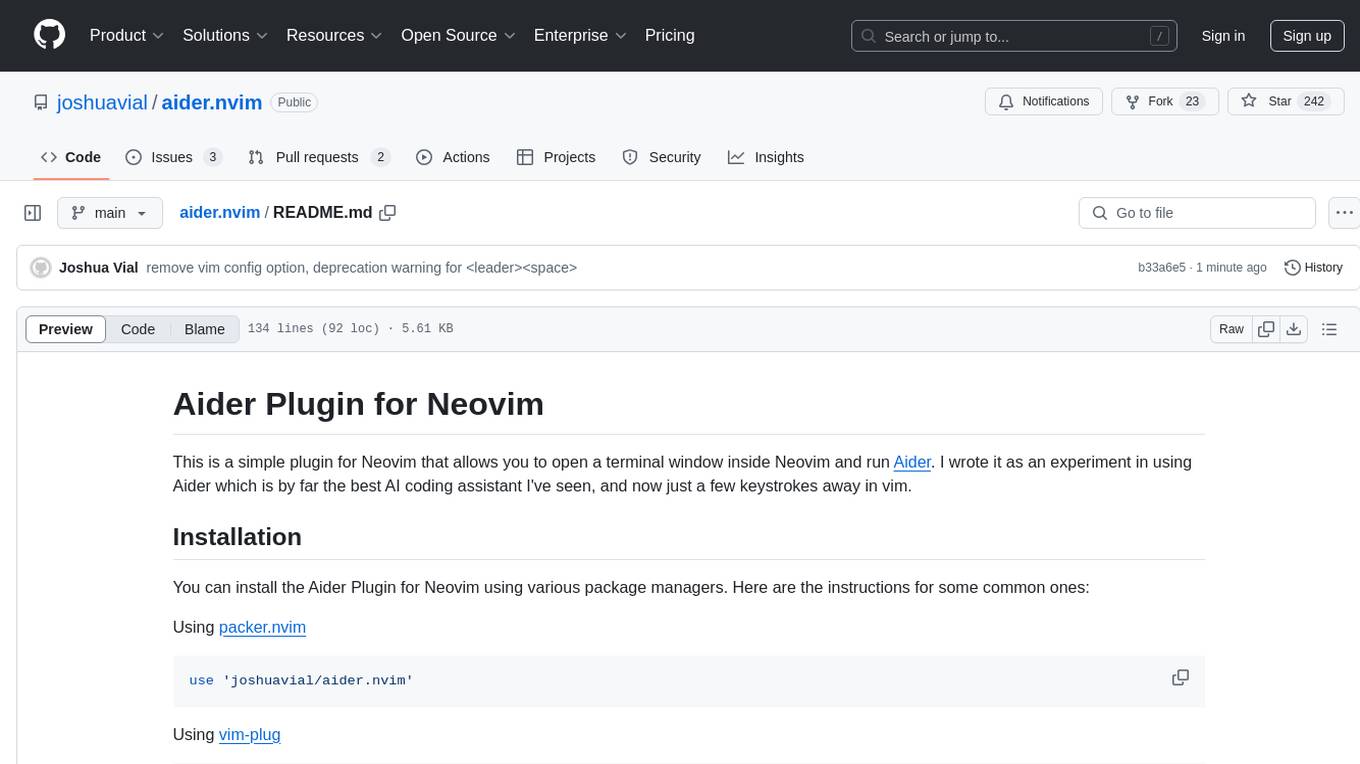Open aider.nvim in the breadcrumb path

tap(219, 212)
